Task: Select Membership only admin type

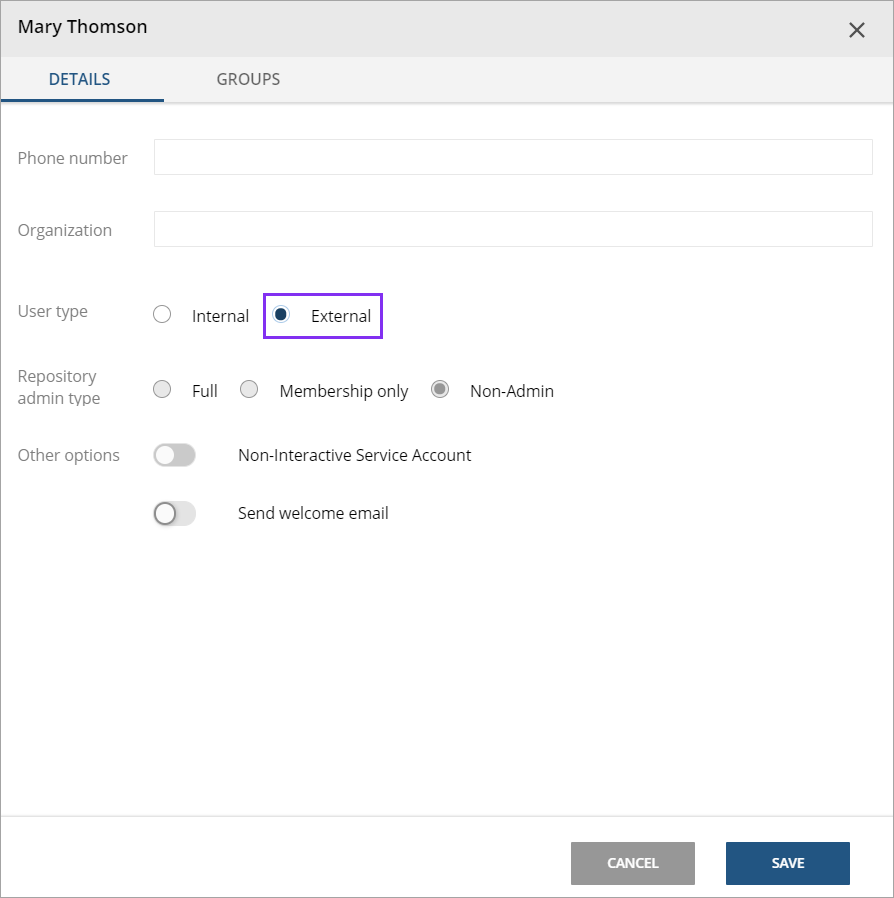Action: 249,390
